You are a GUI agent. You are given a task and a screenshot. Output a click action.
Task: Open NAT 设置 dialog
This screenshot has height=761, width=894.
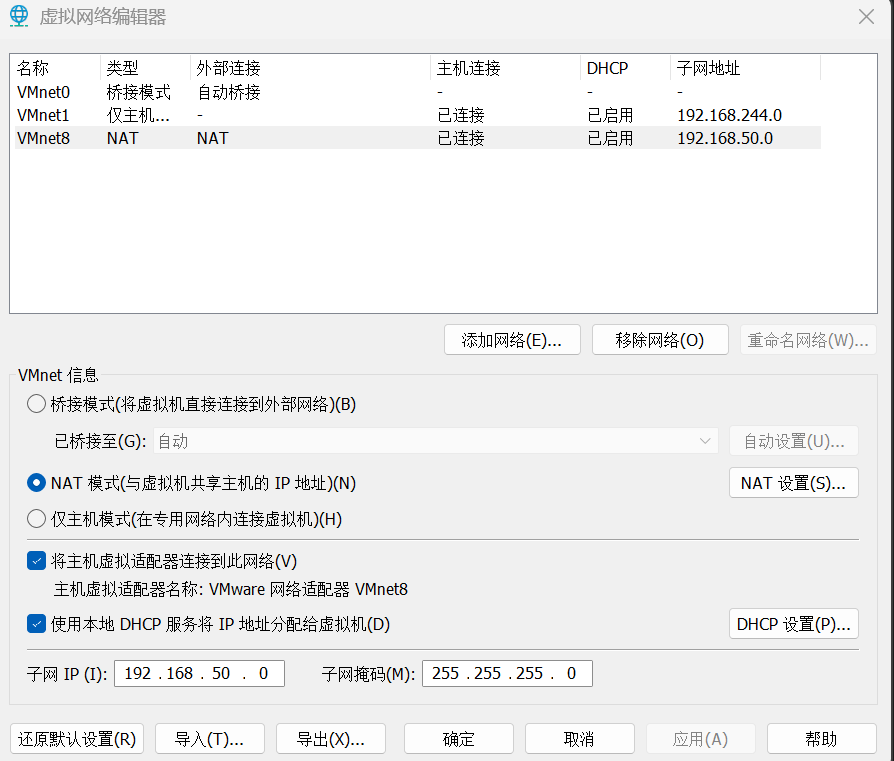793,483
